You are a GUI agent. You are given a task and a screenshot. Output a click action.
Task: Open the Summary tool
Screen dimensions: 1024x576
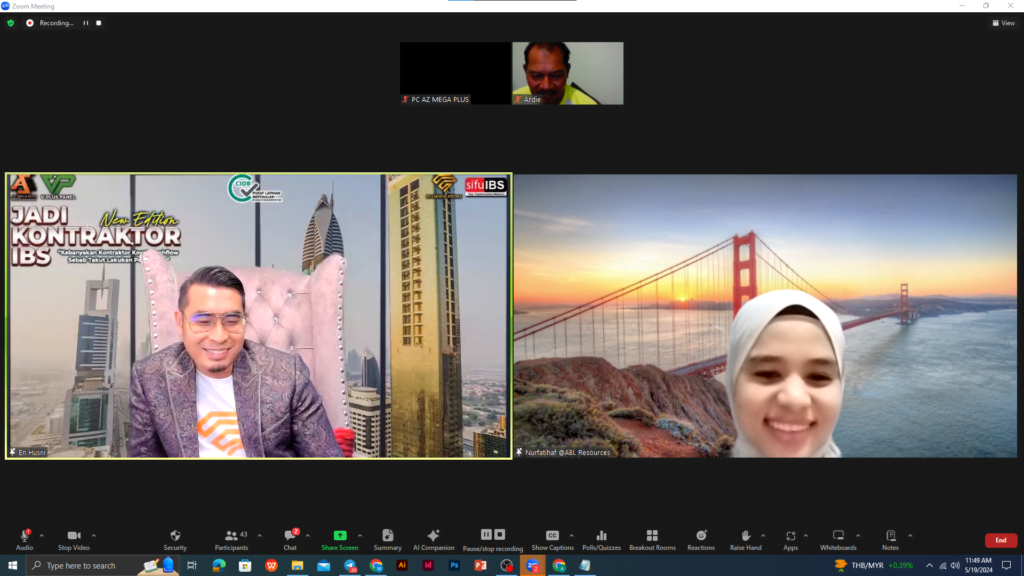tap(387, 539)
